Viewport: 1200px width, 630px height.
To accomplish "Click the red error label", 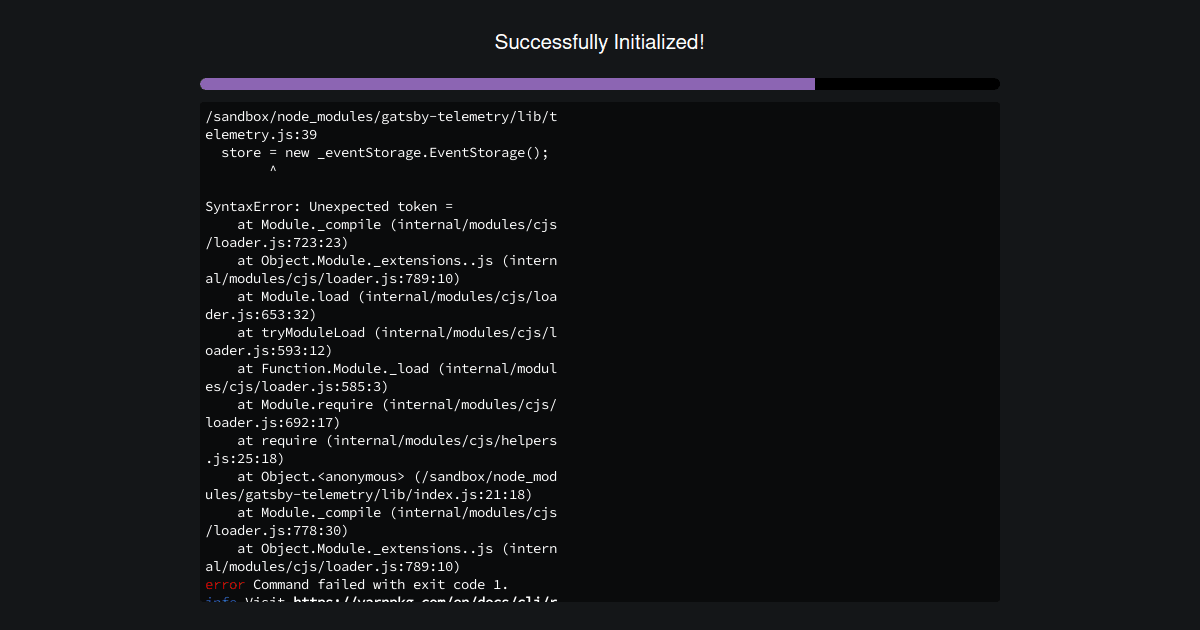I will coord(222,584).
